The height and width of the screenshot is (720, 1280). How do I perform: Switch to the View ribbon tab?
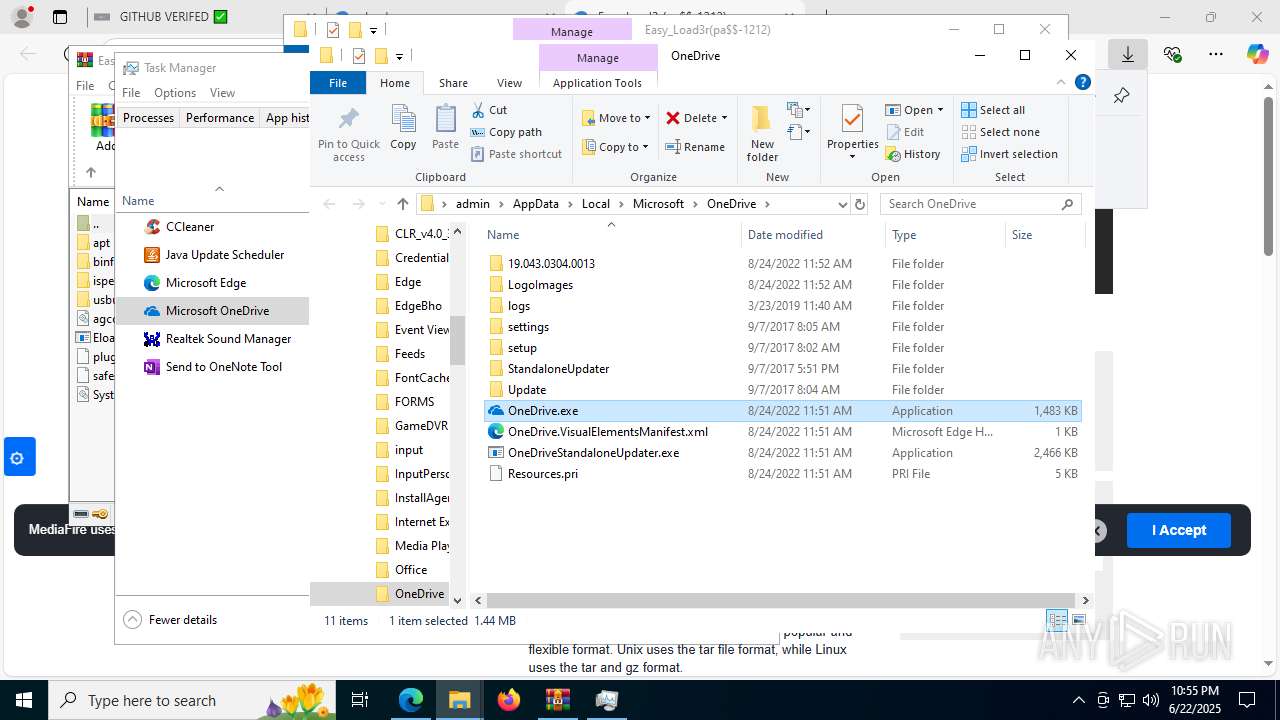(509, 83)
